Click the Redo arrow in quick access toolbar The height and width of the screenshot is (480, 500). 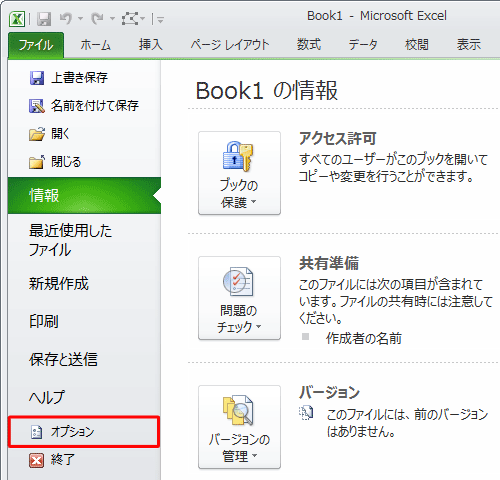pyautogui.click(x=97, y=19)
